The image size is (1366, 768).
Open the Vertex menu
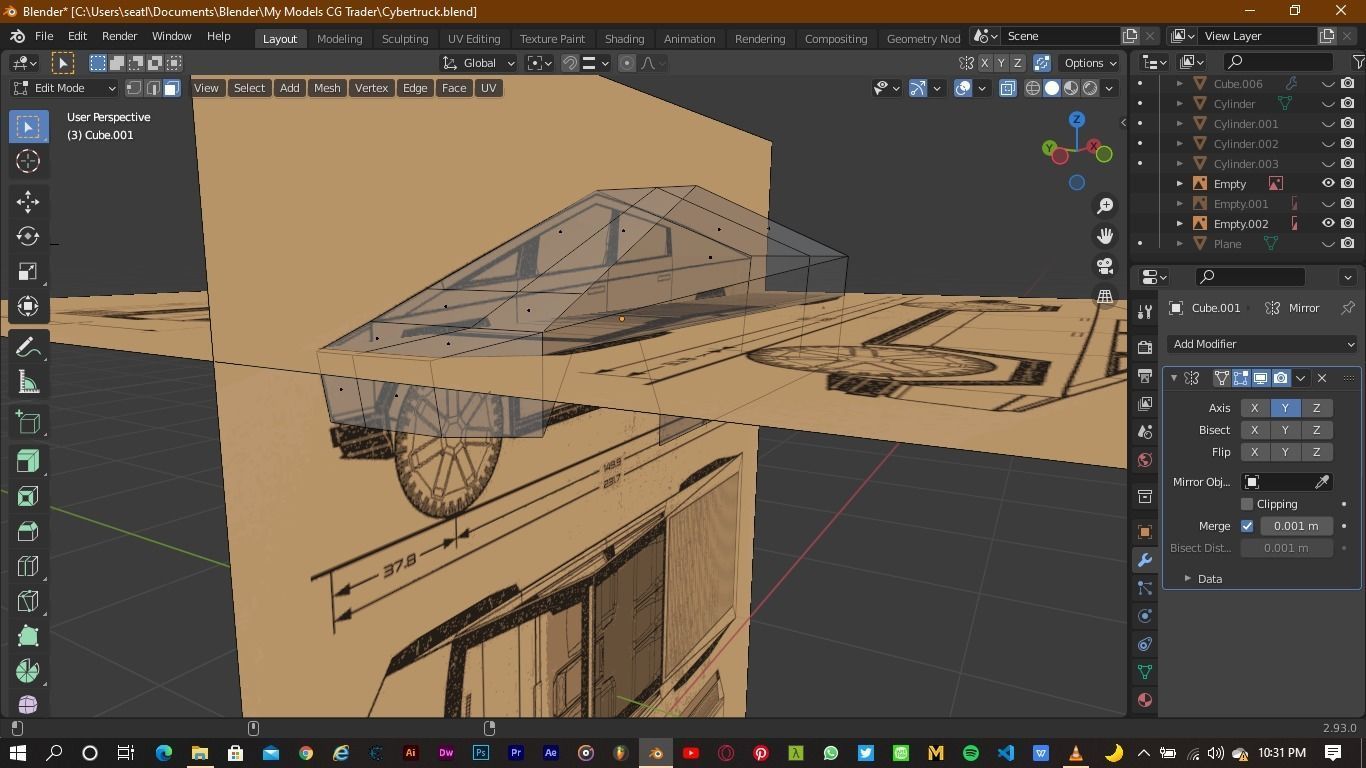pos(371,88)
